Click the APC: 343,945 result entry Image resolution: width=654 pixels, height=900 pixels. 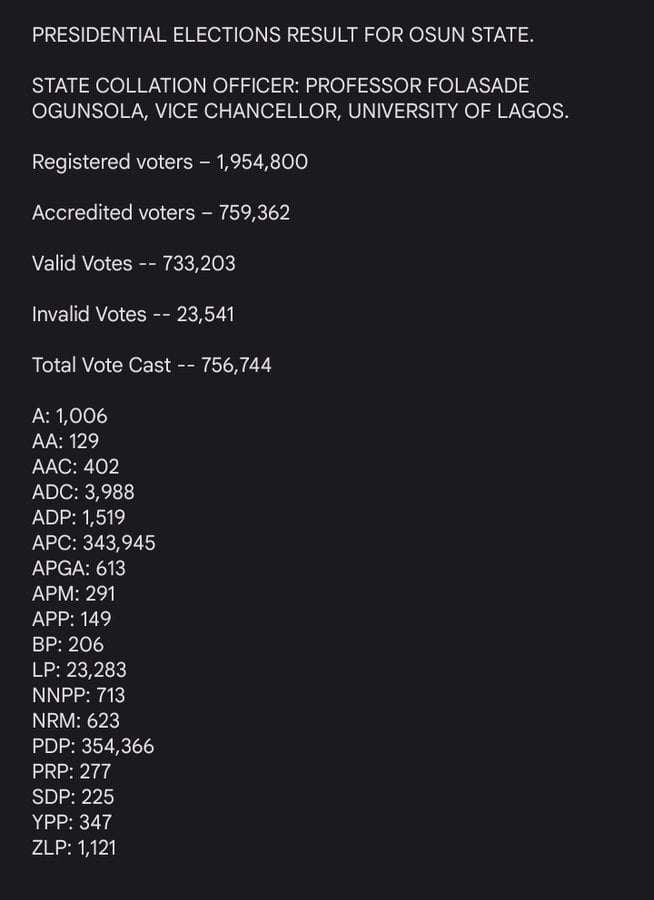coord(94,543)
